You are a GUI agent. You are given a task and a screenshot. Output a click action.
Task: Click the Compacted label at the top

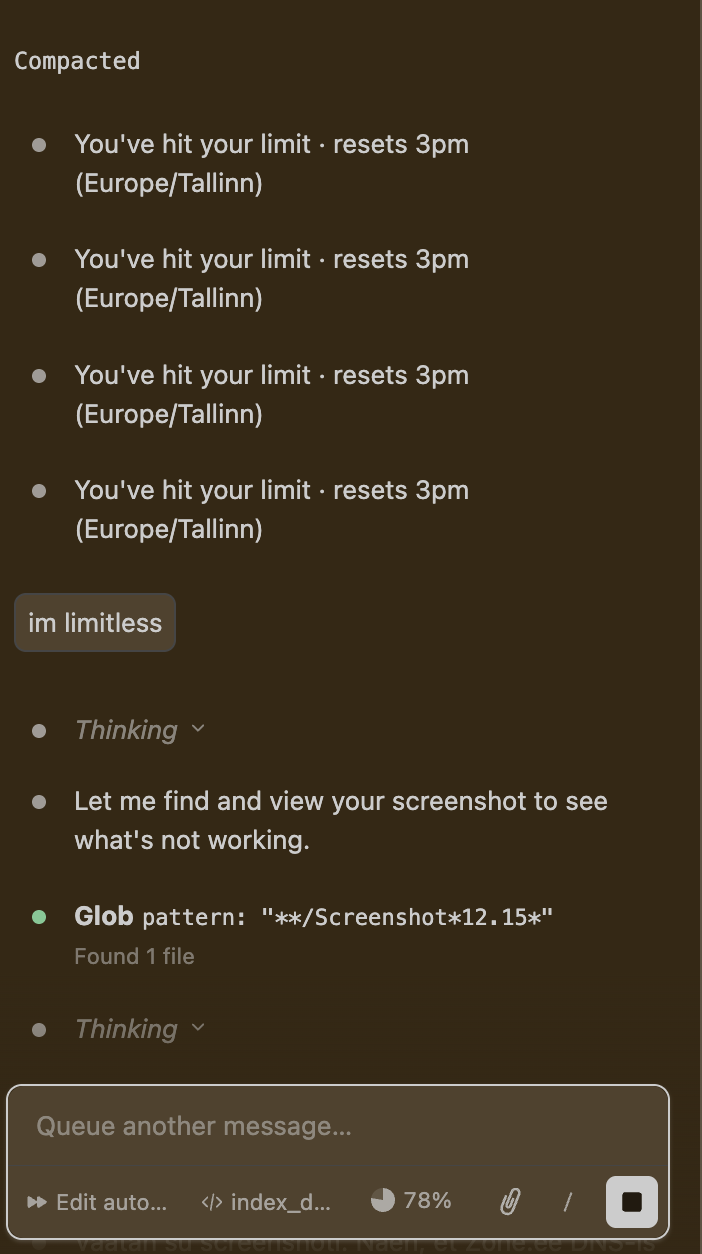click(77, 61)
